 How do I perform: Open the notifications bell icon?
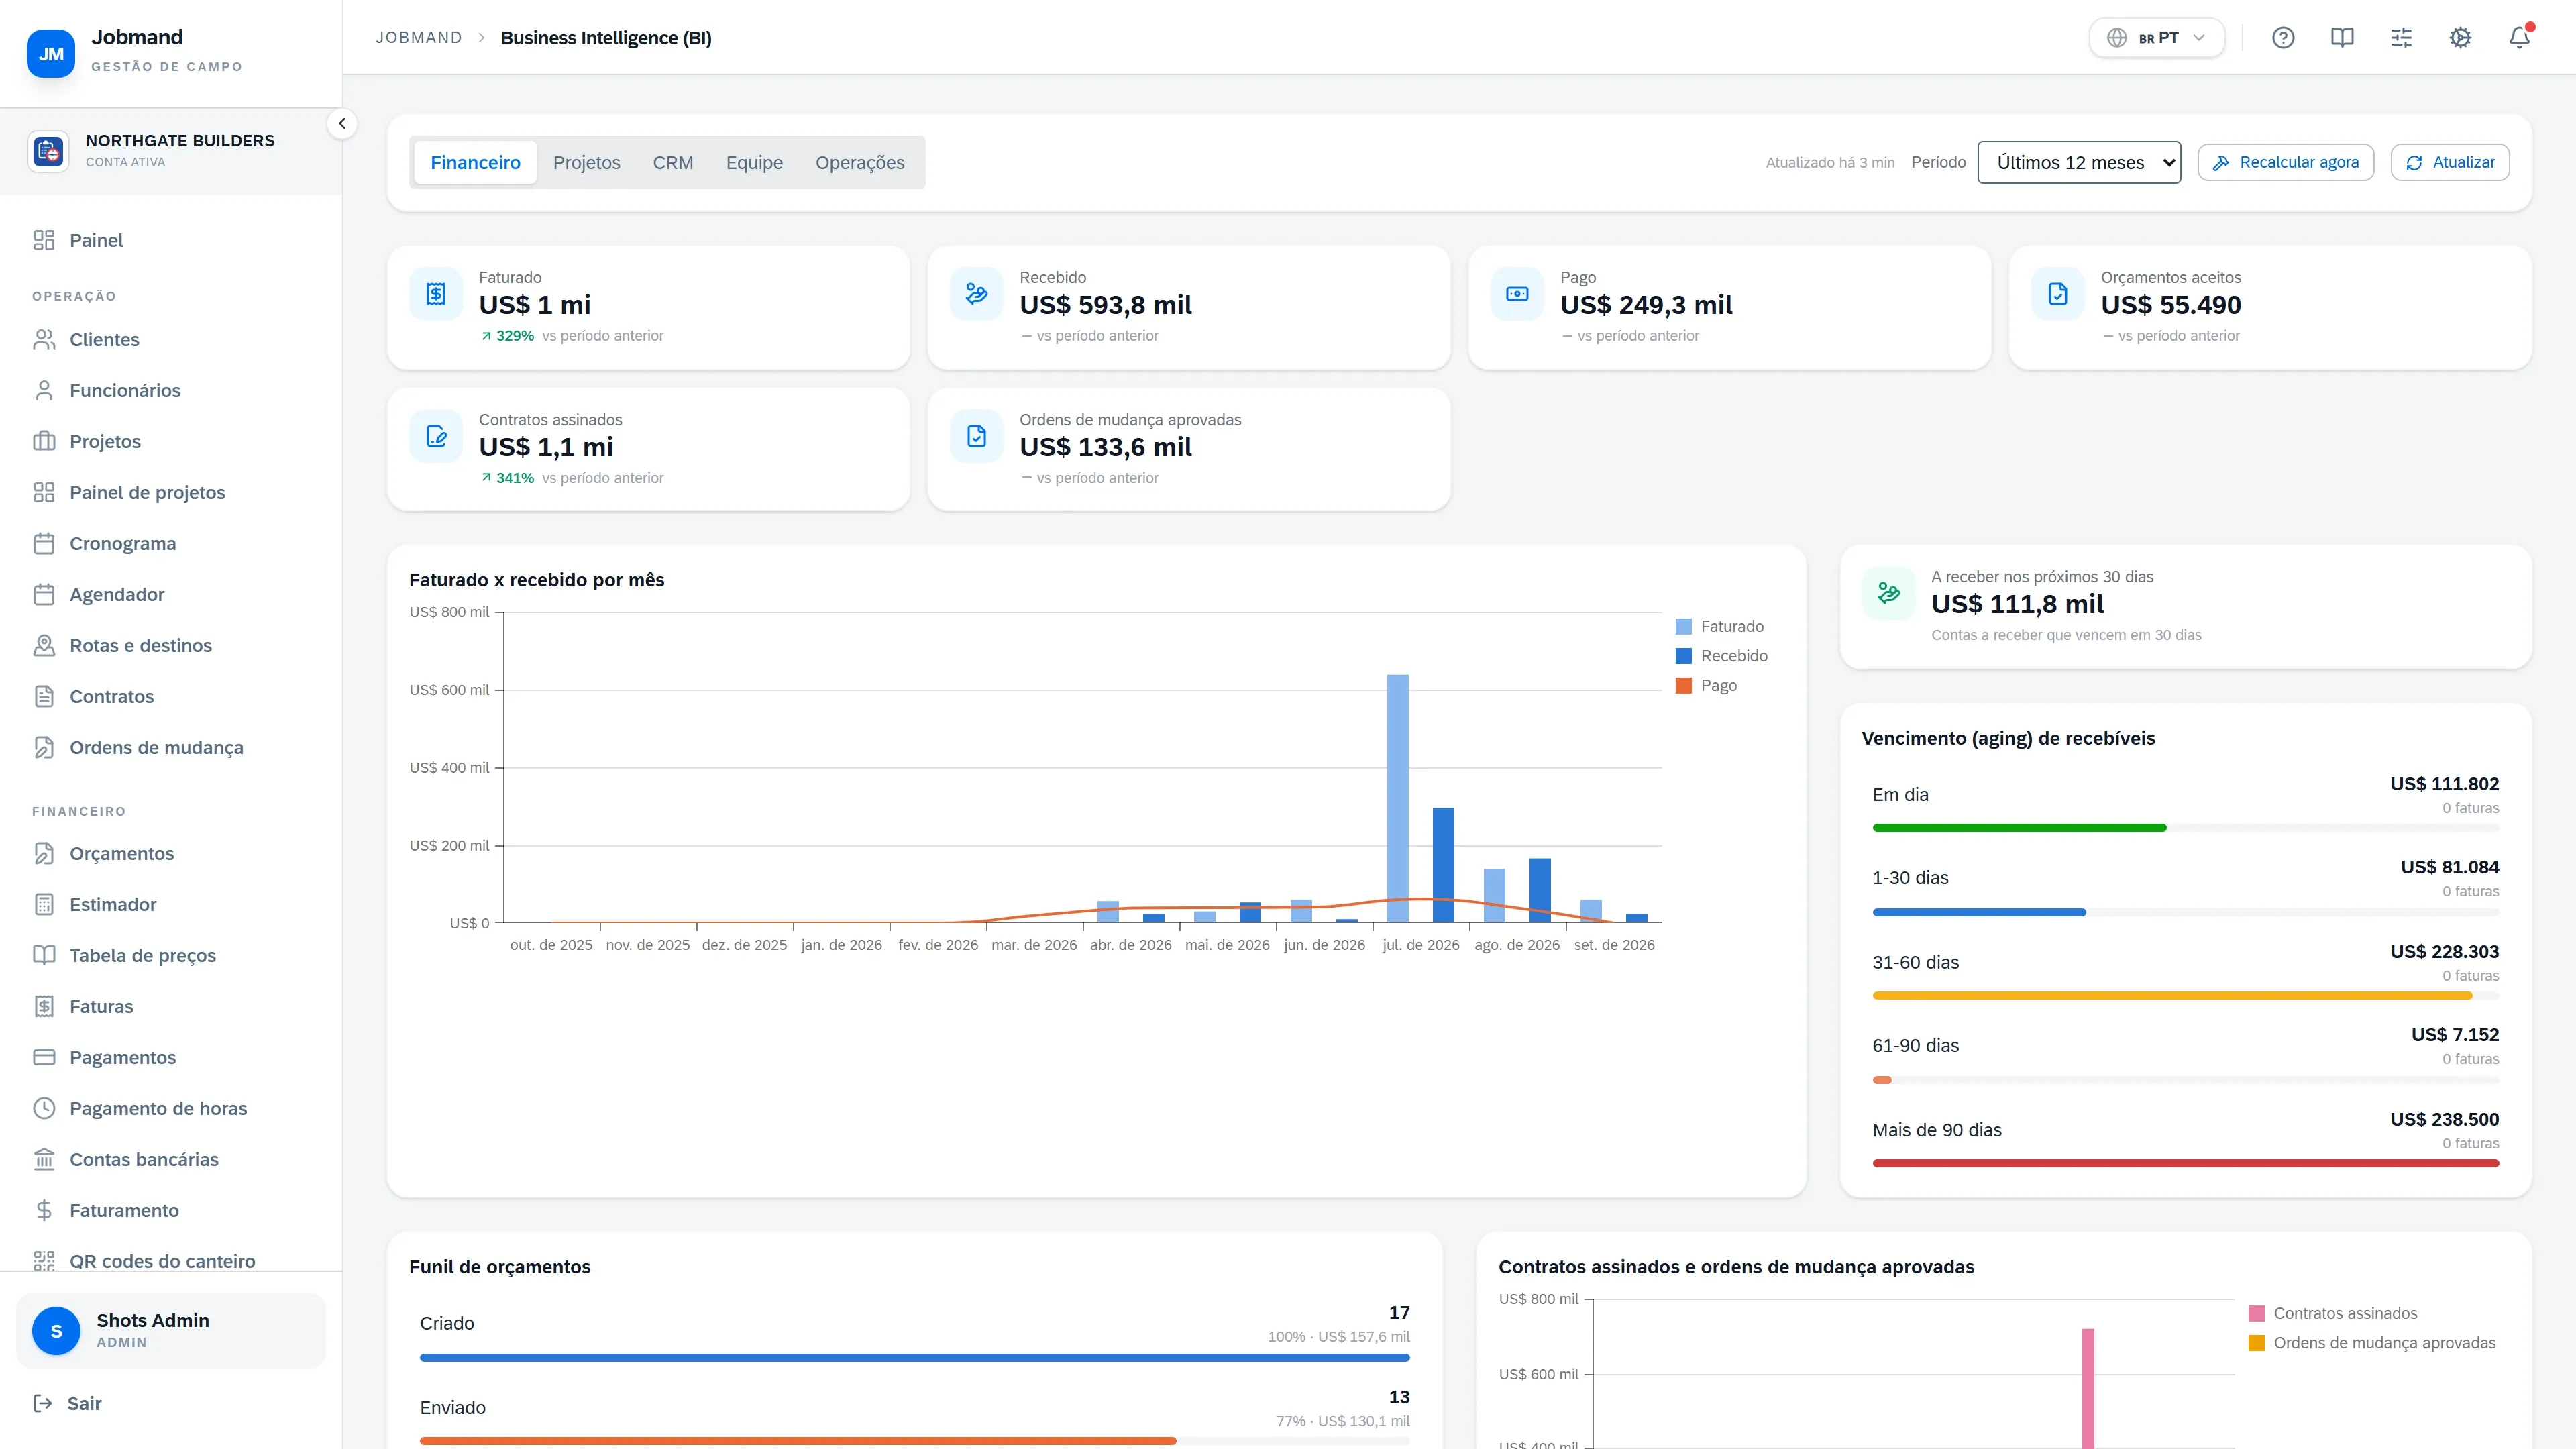coord(2519,38)
